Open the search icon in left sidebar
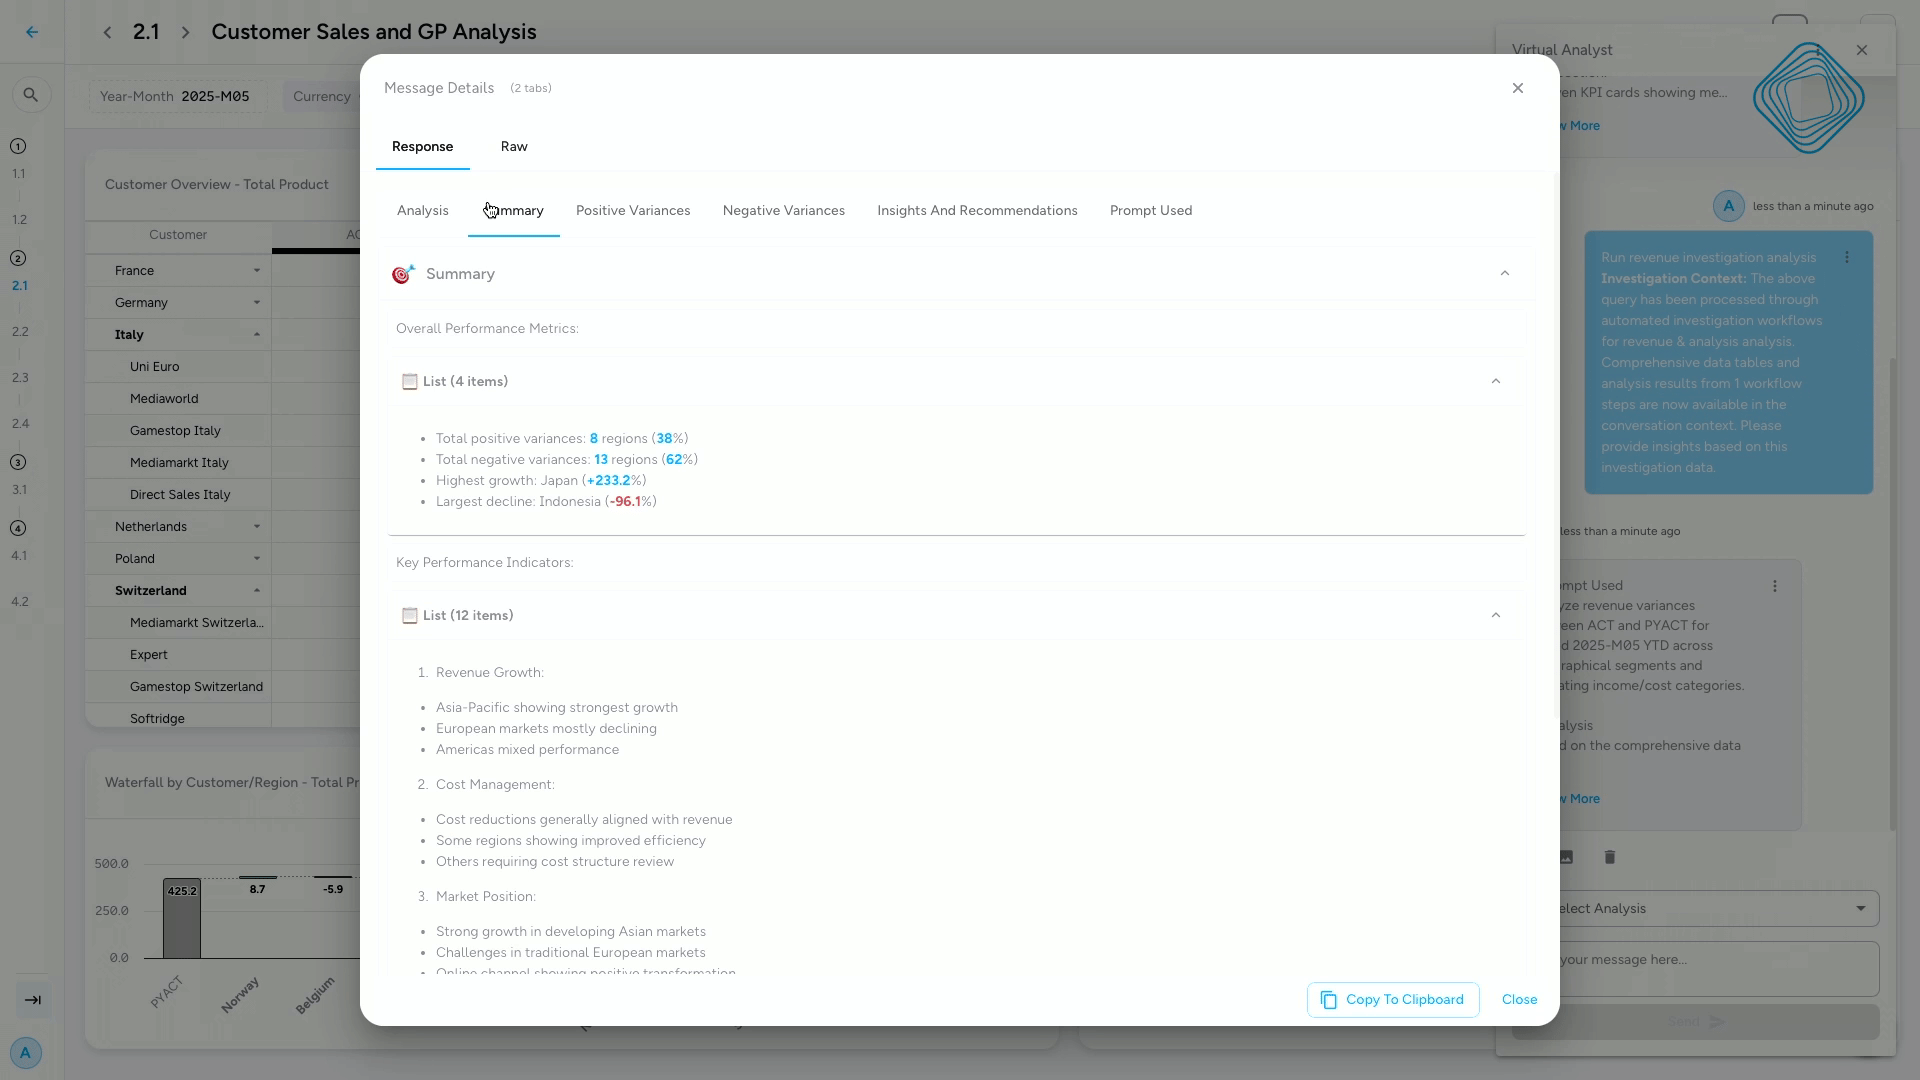This screenshot has width=1920, height=1080. coord(31,95)
